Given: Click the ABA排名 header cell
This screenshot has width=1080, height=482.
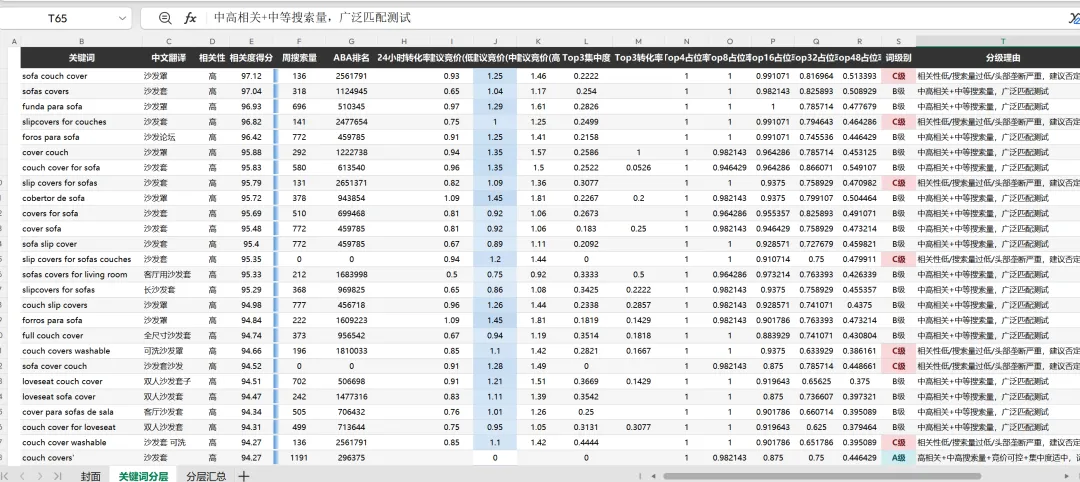Looking at the screenshot, I should (351, 58).
